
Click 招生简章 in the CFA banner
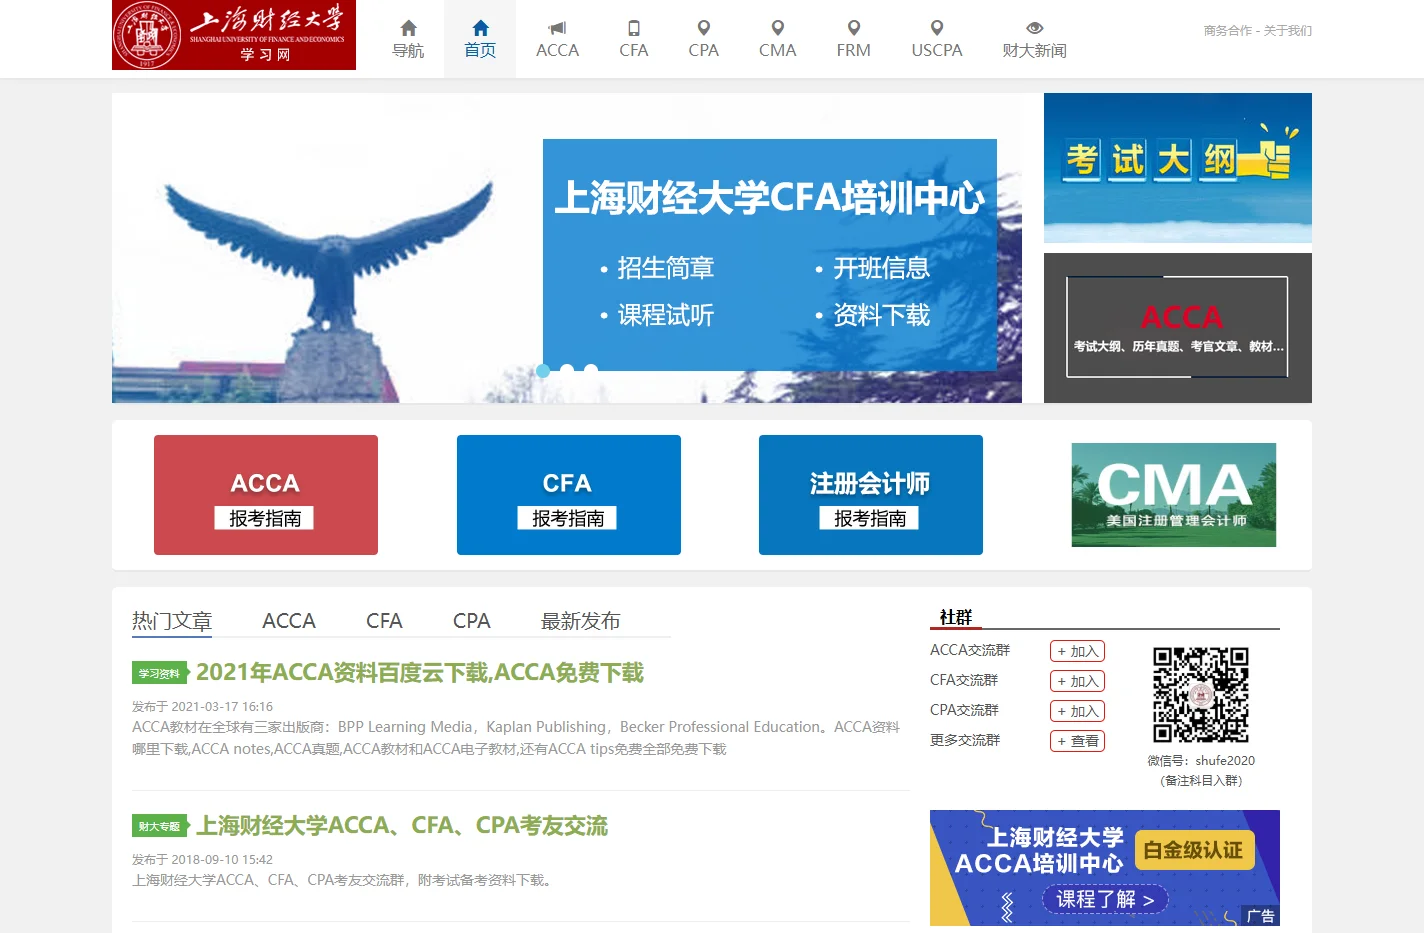click(665, 268)
